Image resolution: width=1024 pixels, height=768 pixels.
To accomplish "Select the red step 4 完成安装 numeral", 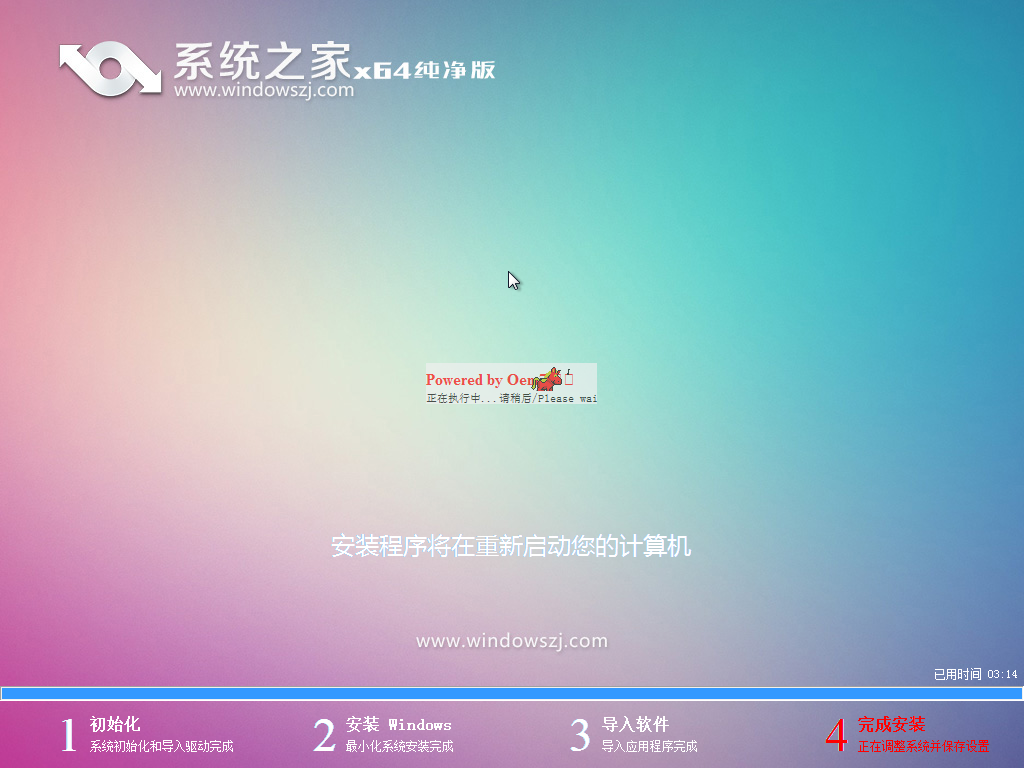I will 836,735.
